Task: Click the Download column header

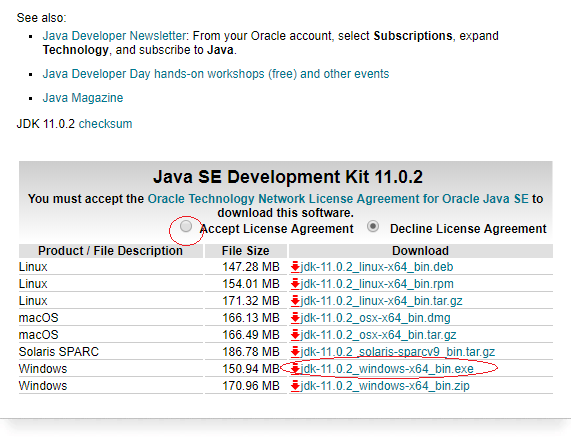Action: click(420, 251)
